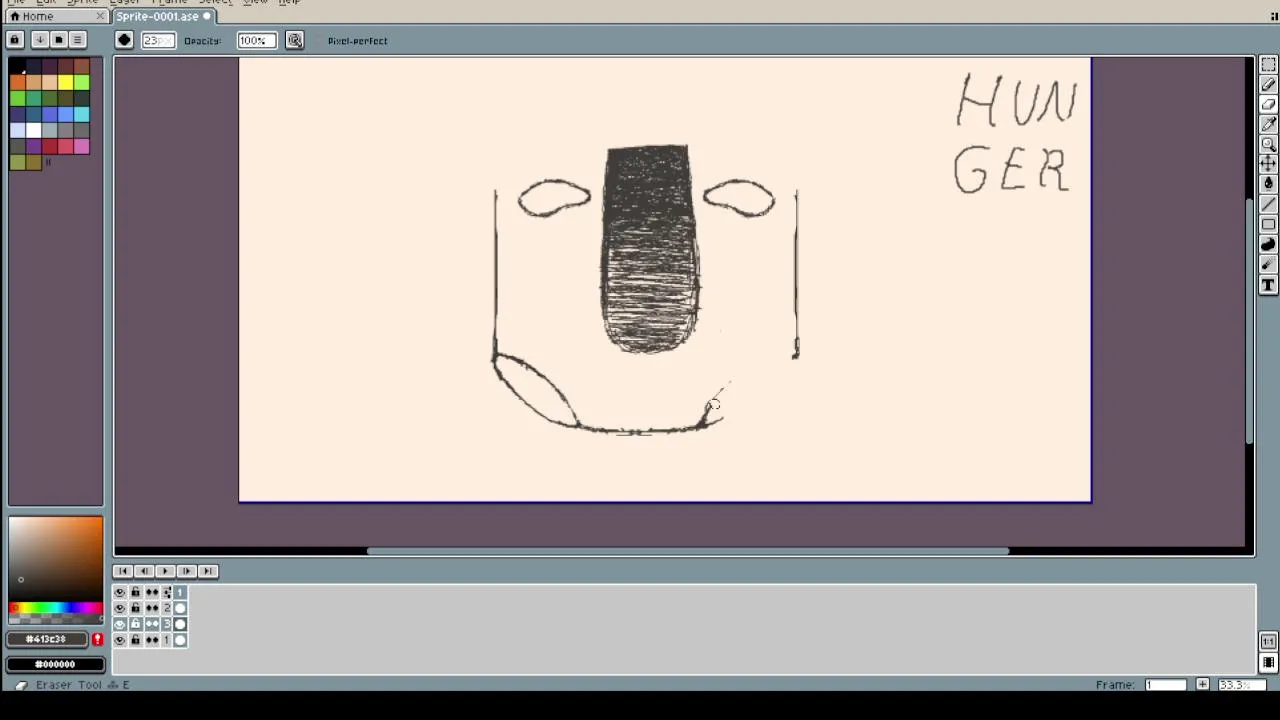Image resolution: width=1280 pixels, height=720 pixels.
Task: Toggle visibility eye of layer 3
Action: click(x=120, y=624)
